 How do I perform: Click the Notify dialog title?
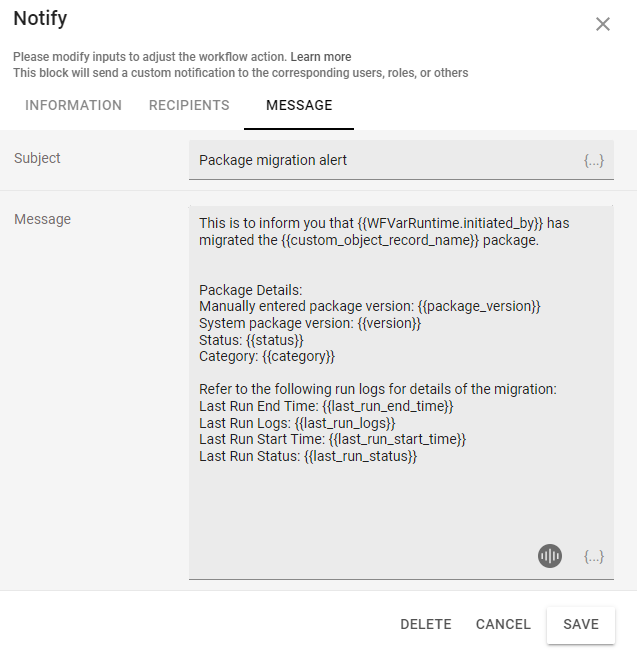pos(41,18)
